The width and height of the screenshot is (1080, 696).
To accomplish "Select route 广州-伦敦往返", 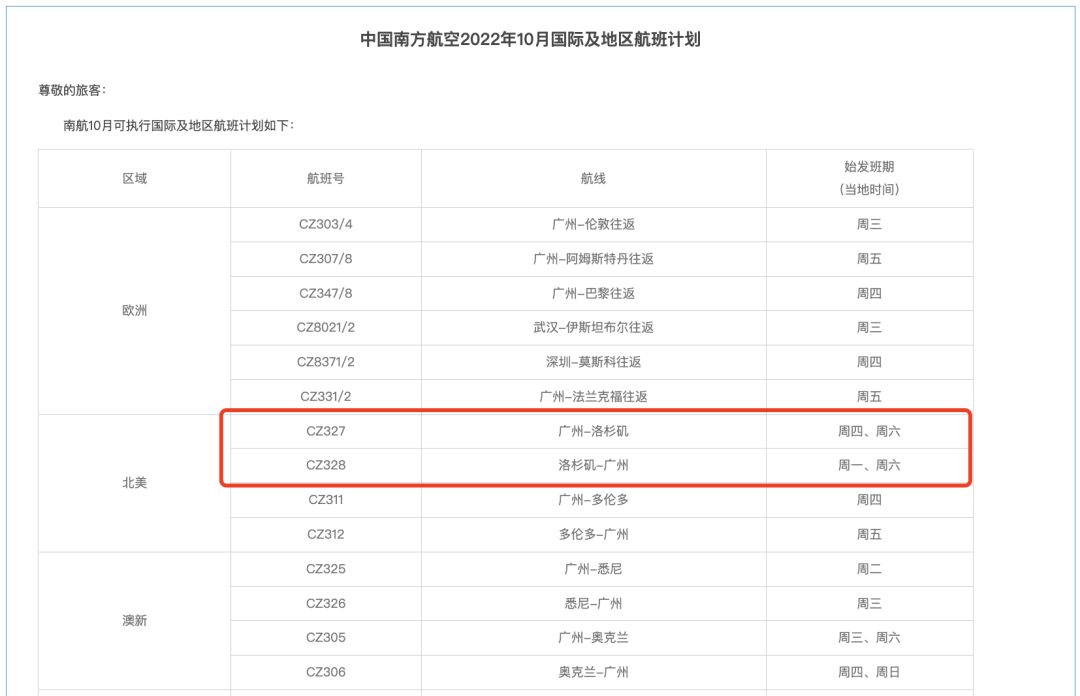I will coord(593,224).
